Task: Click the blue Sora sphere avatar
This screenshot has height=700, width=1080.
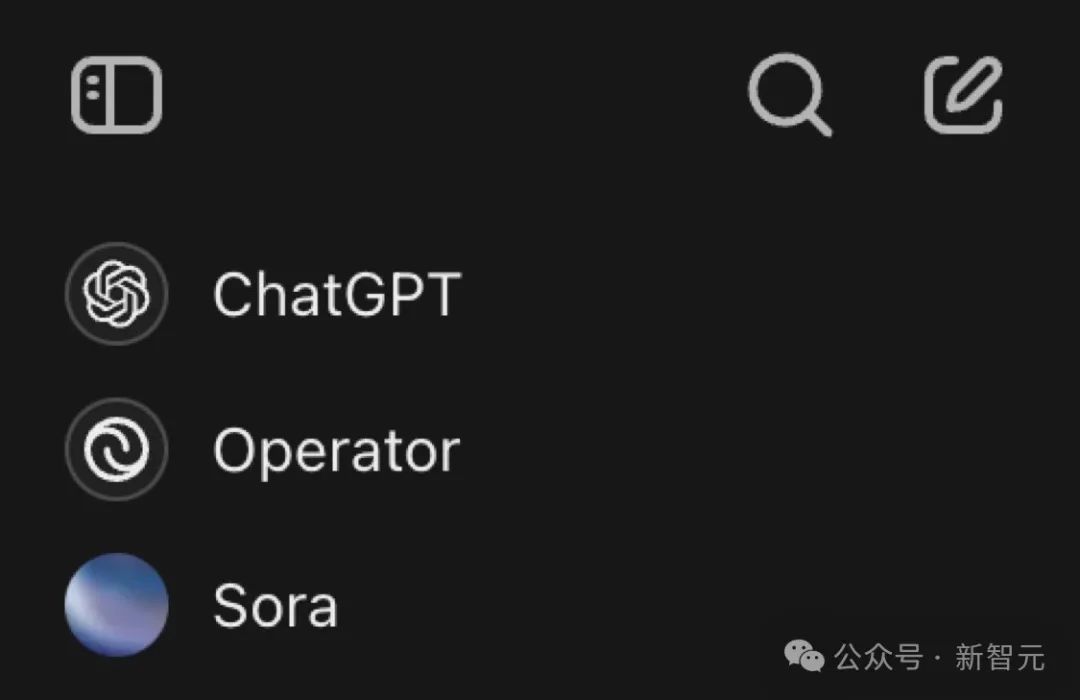Action: pos(116,605)
